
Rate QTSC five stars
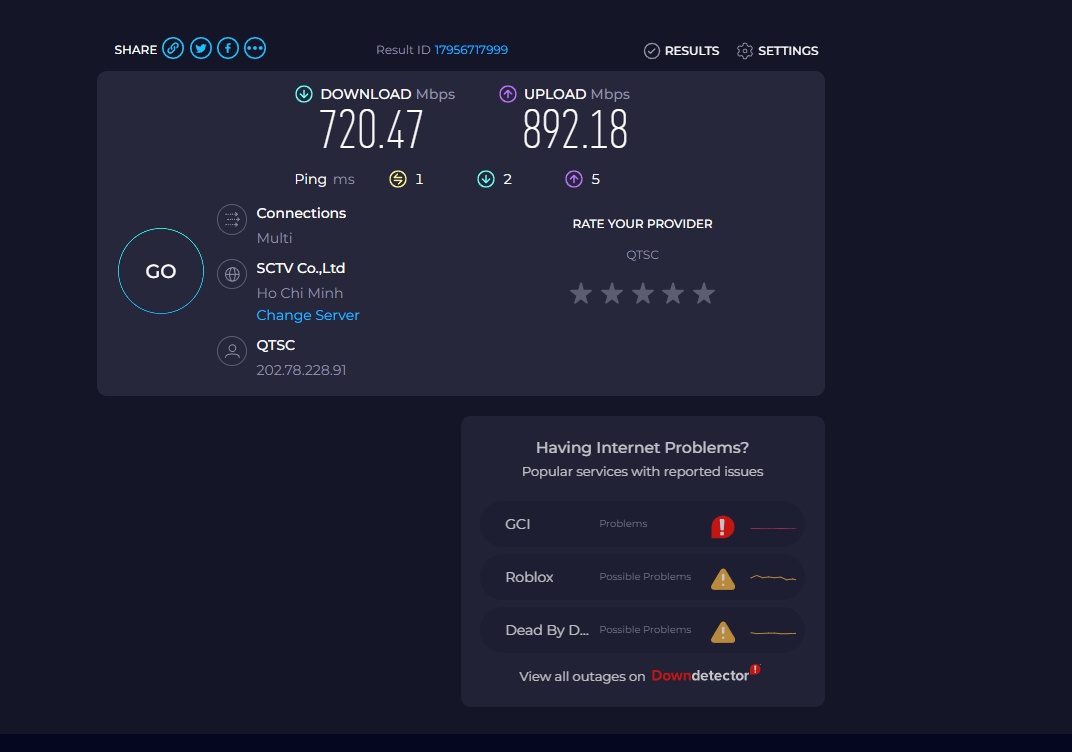704,293
